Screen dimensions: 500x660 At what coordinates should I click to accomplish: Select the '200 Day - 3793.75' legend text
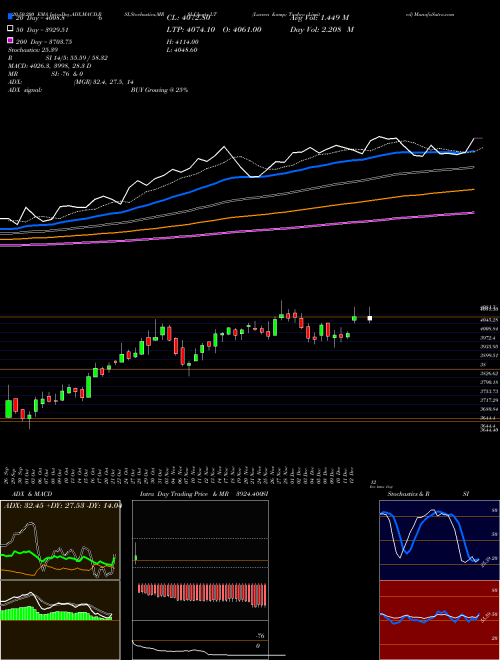[x=44, y=42]
